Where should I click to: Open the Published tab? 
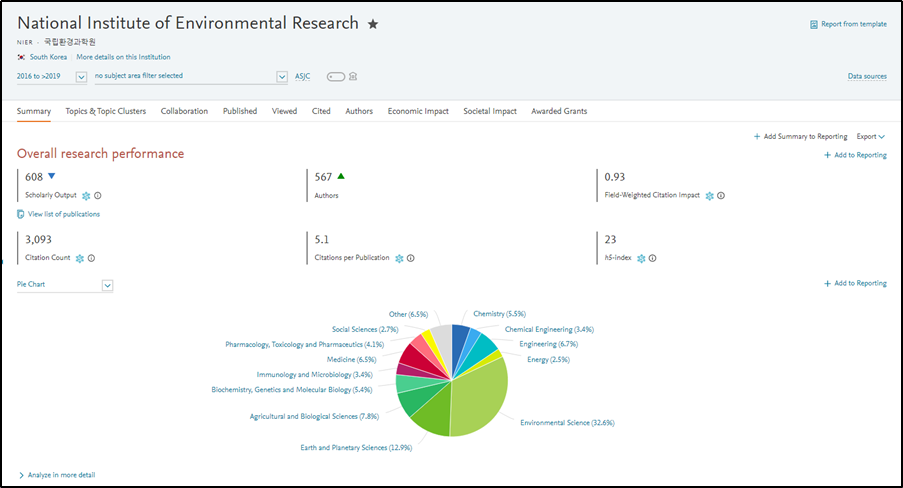tap(240, 111)
